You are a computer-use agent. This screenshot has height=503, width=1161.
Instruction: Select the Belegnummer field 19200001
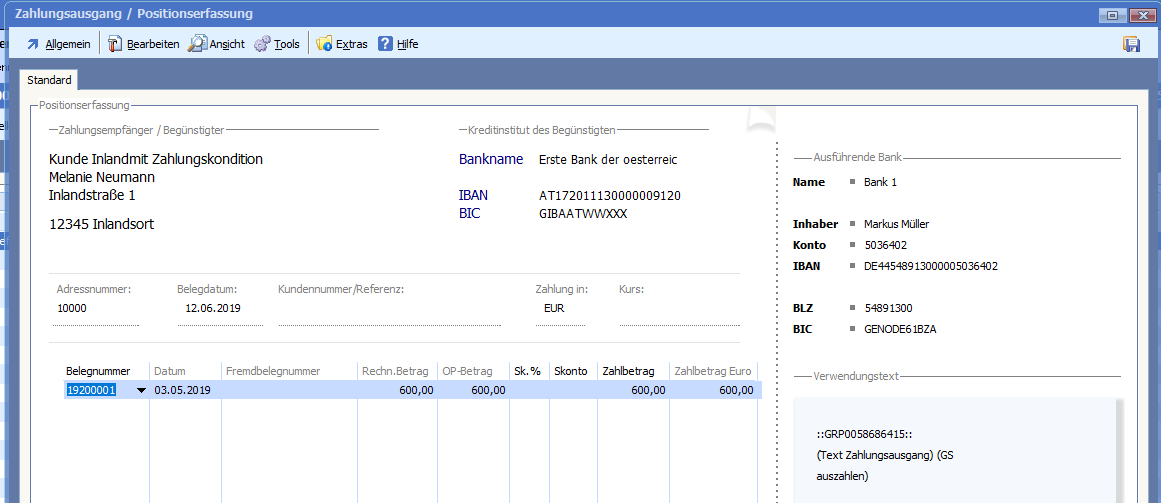pos(92,390)
